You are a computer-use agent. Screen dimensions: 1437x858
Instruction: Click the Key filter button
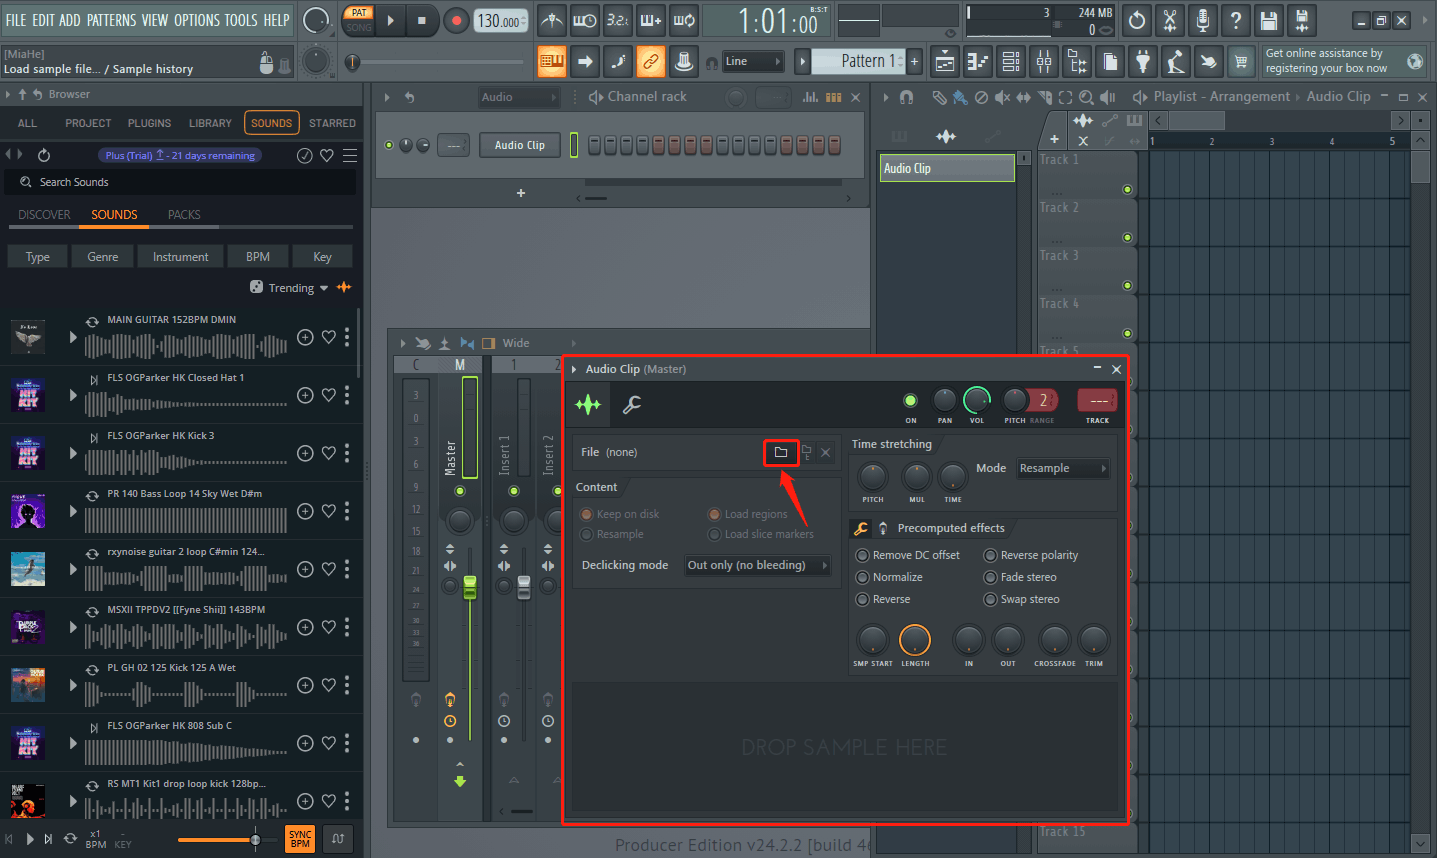point(322,257)
